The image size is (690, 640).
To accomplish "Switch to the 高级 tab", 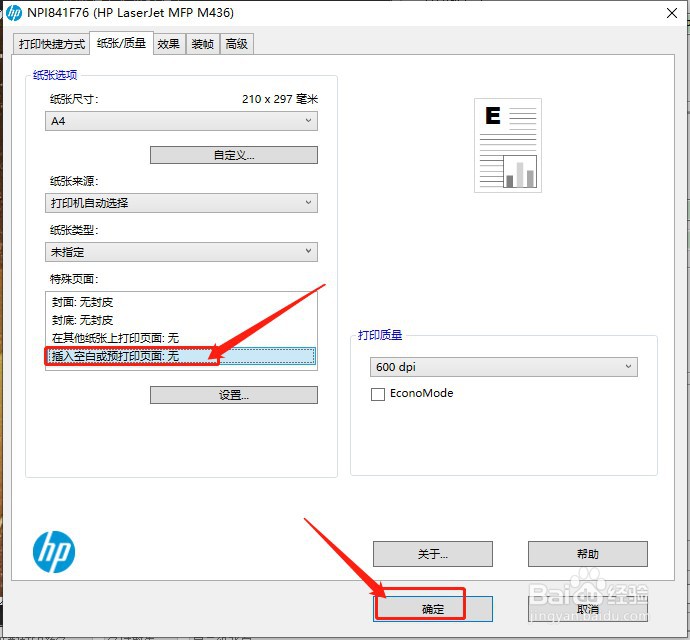I will [237, 44].
